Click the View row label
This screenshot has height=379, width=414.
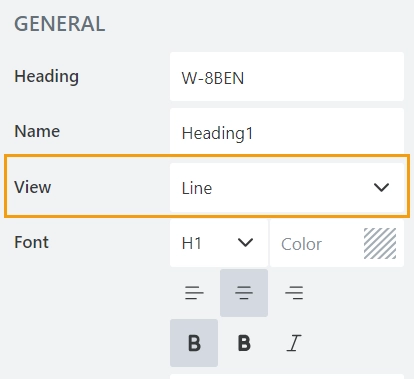click(x=33, y=187)
